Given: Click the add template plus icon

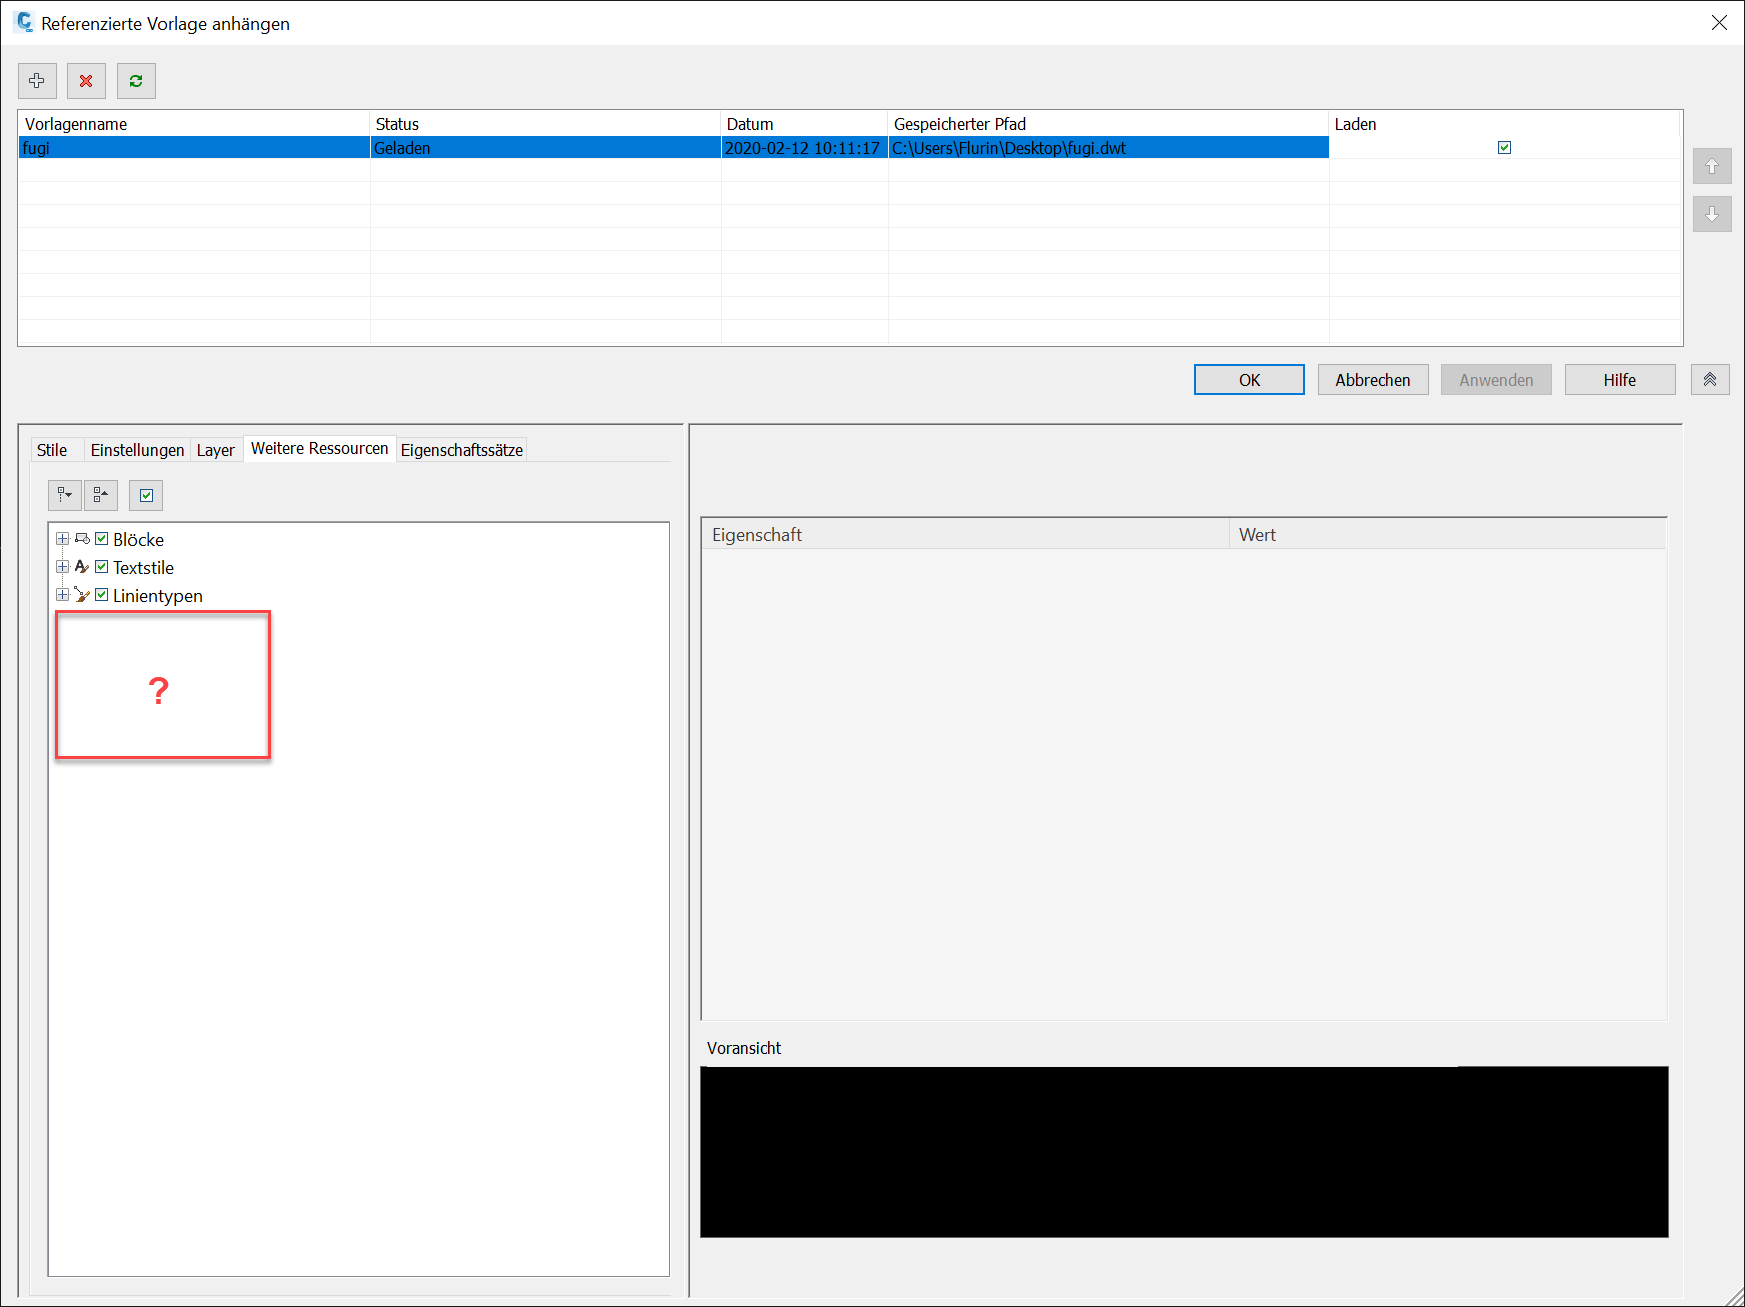Looking at the screenshot, I should [37, 81].
